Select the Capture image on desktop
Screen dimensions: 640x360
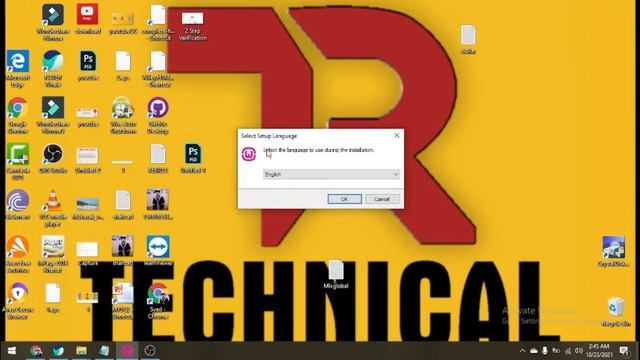point(87,249)
